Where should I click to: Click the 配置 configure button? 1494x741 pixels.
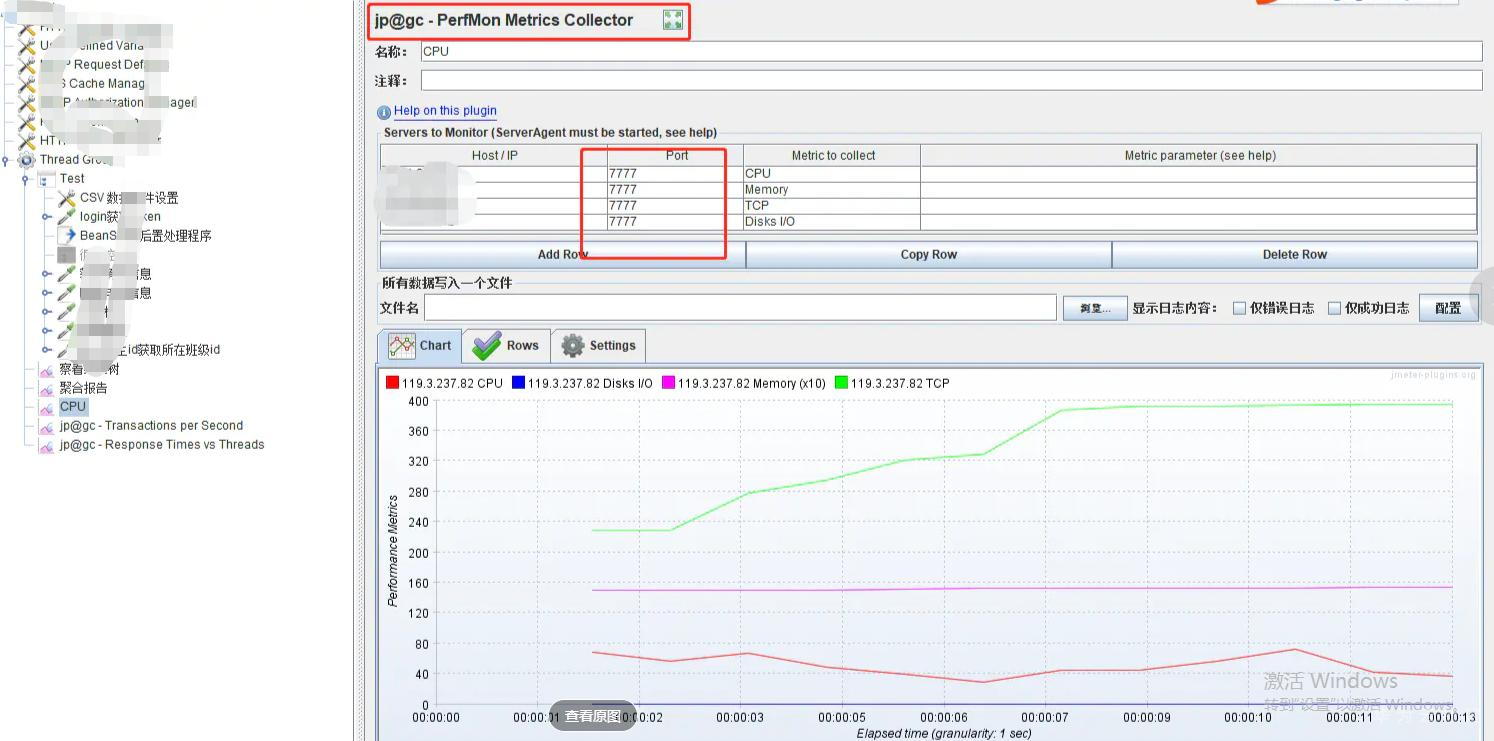[1448, 308]
